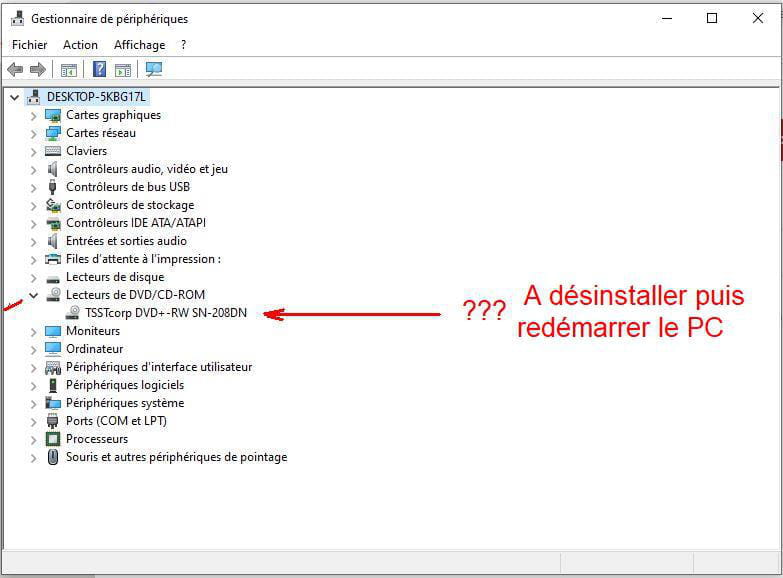
Task: Click the title bar Device Manager icon
Action: [17, 18]
